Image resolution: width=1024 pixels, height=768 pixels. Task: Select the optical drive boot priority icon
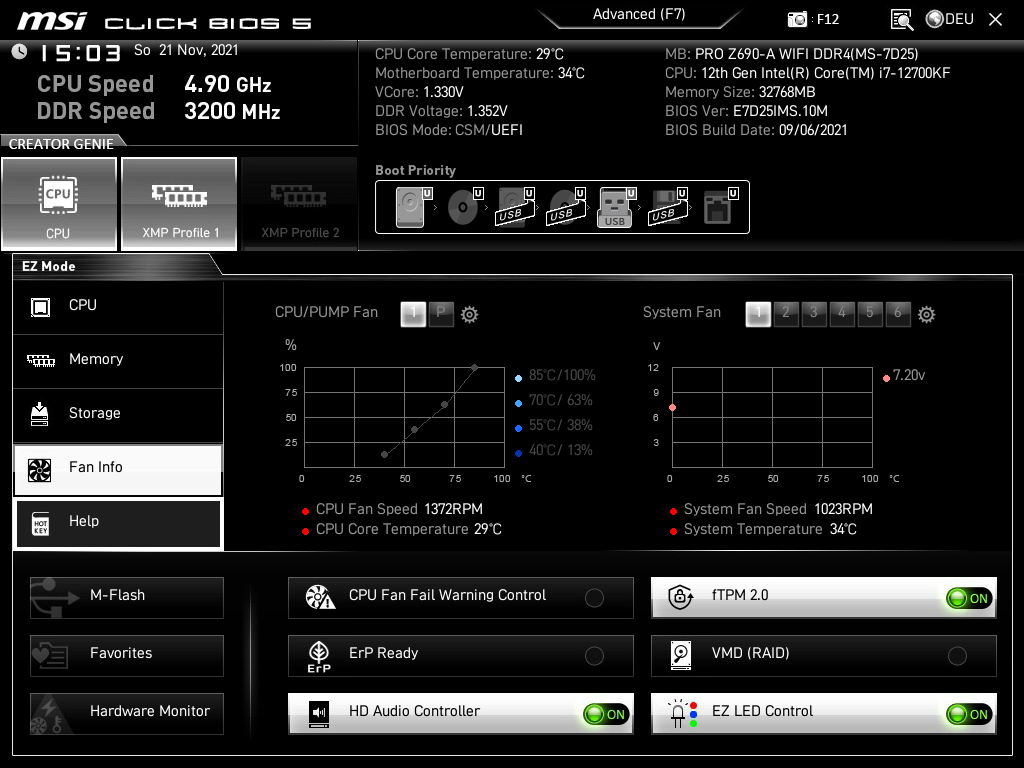[x=465, y=207]
